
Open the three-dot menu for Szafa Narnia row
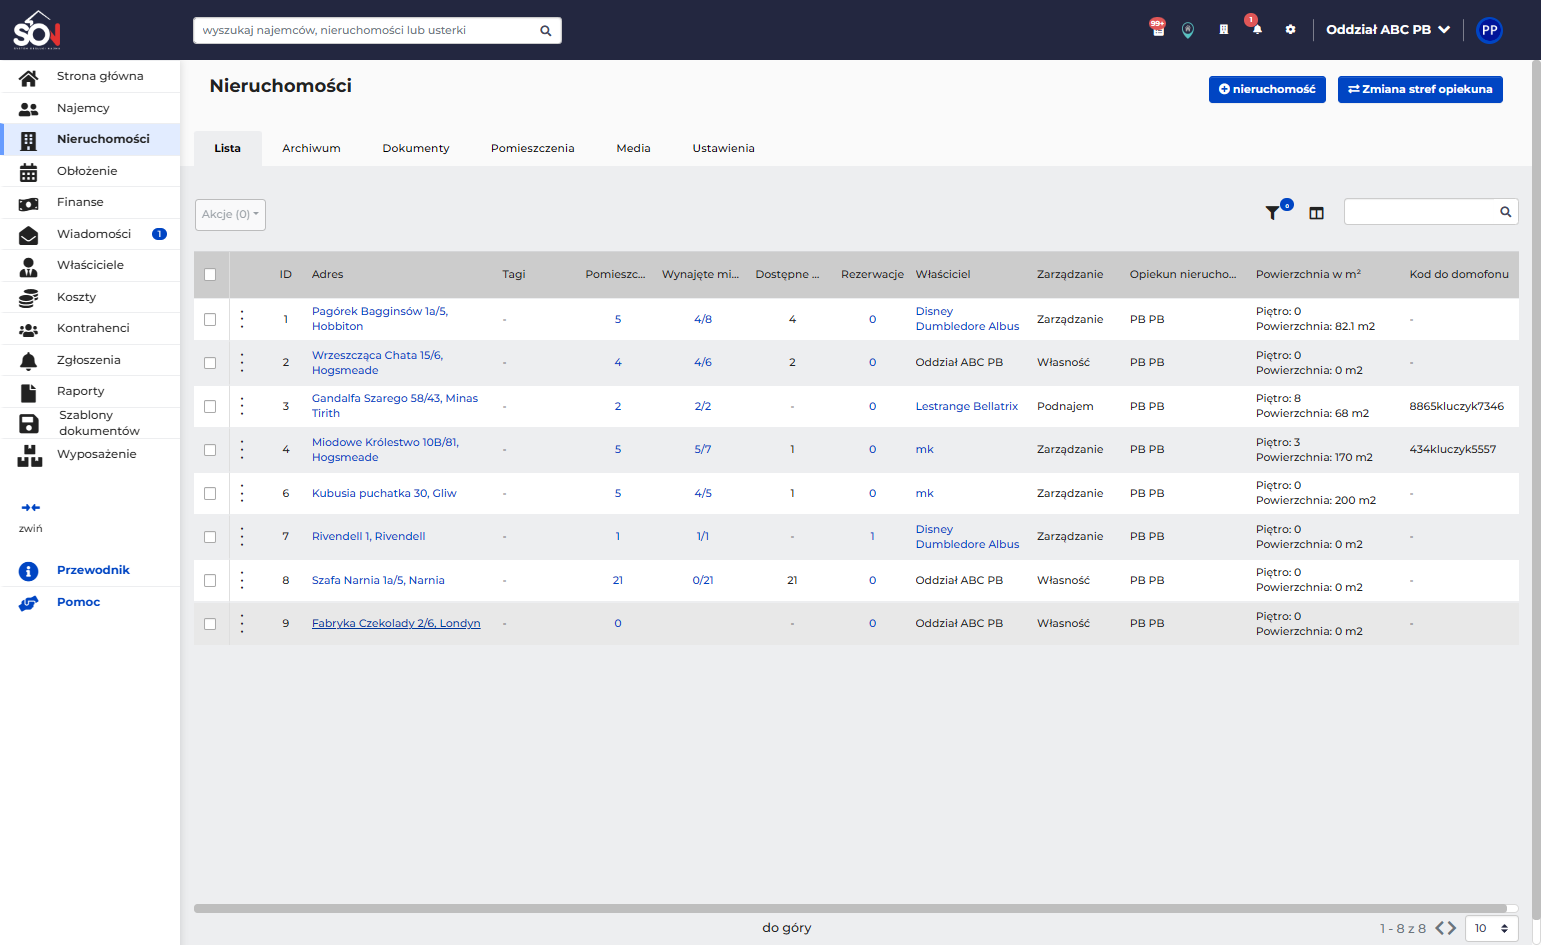242,580
